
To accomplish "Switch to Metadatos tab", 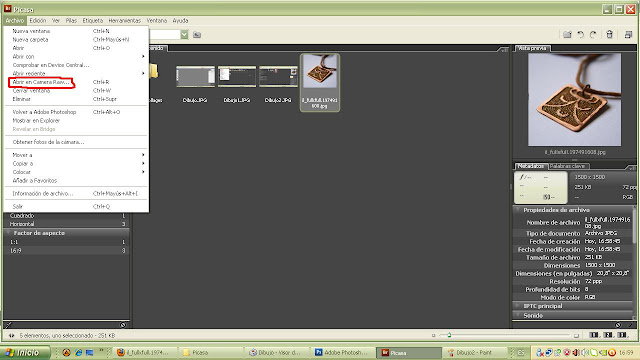I will pyautogui.click(x=530, y=166).
